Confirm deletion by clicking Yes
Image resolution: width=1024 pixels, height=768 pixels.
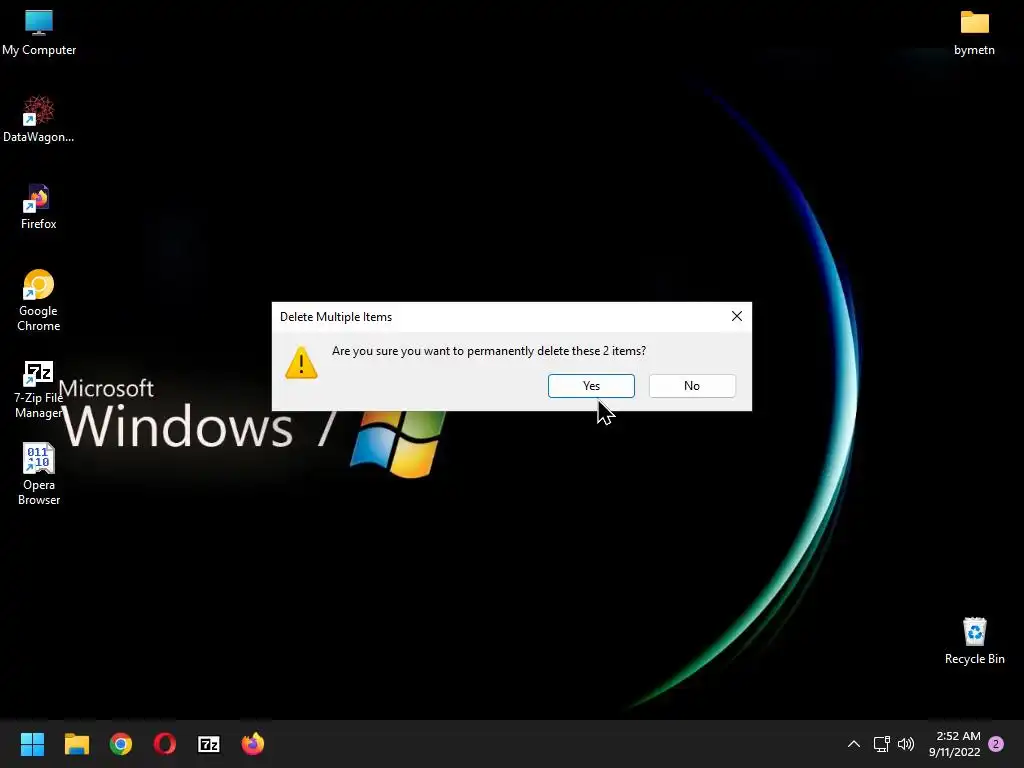pyautogui.click(x=591, y=386)
